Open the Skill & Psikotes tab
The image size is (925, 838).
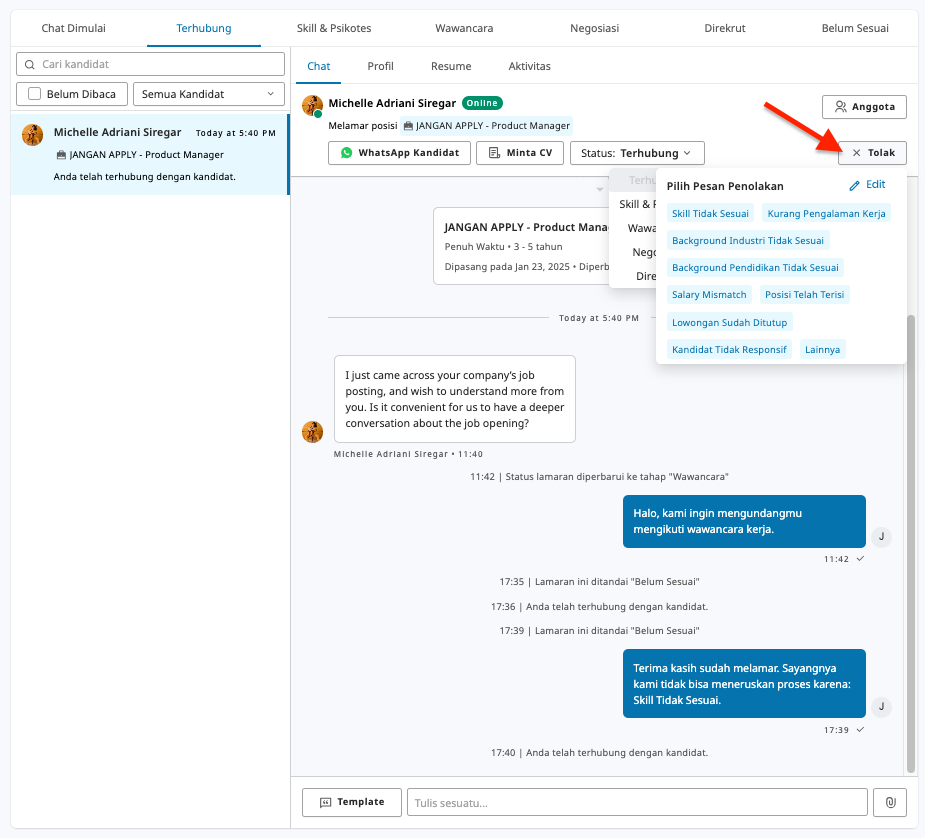pyautogui.click(x=334, y=28)
